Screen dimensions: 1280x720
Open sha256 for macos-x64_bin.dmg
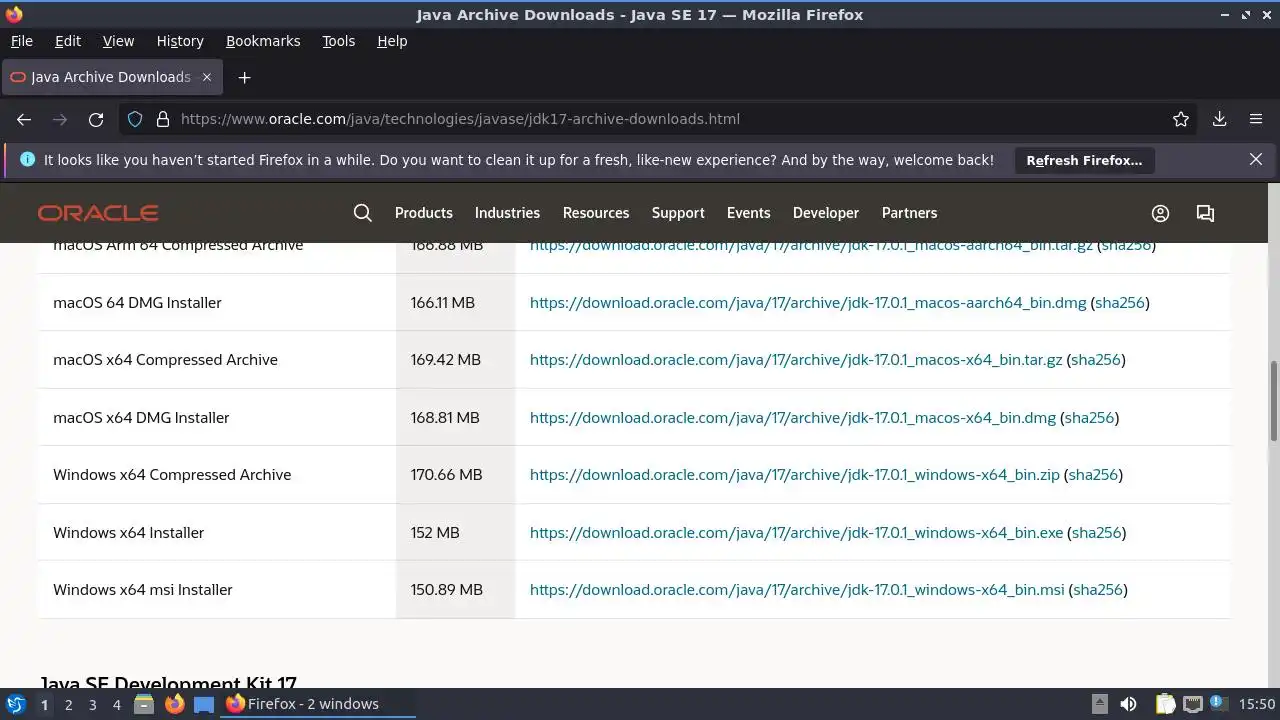(1089, 417)
